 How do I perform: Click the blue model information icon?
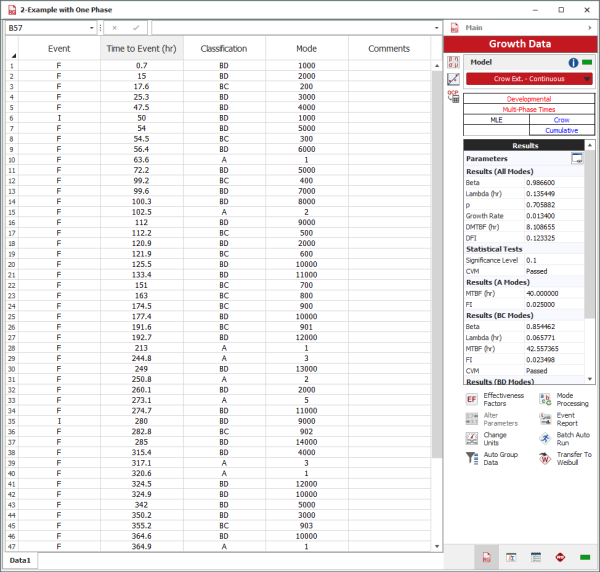(574, 62)
